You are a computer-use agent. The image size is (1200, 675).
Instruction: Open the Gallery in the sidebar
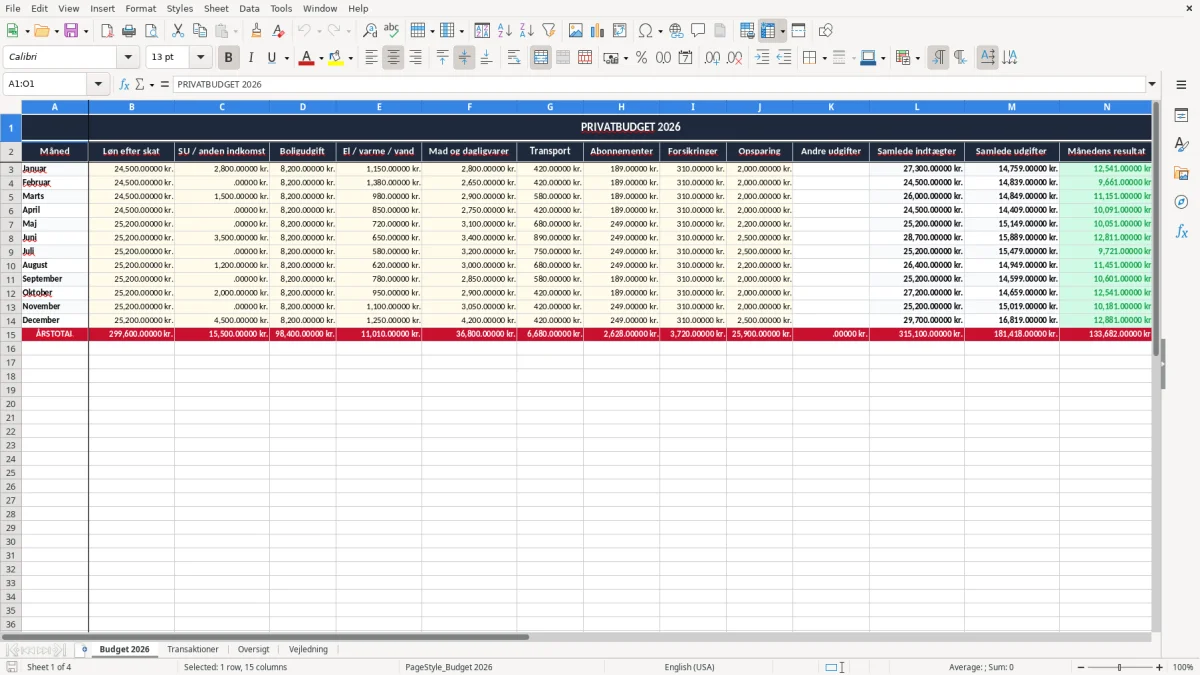pyautogui.click(x=1181, y=174)
